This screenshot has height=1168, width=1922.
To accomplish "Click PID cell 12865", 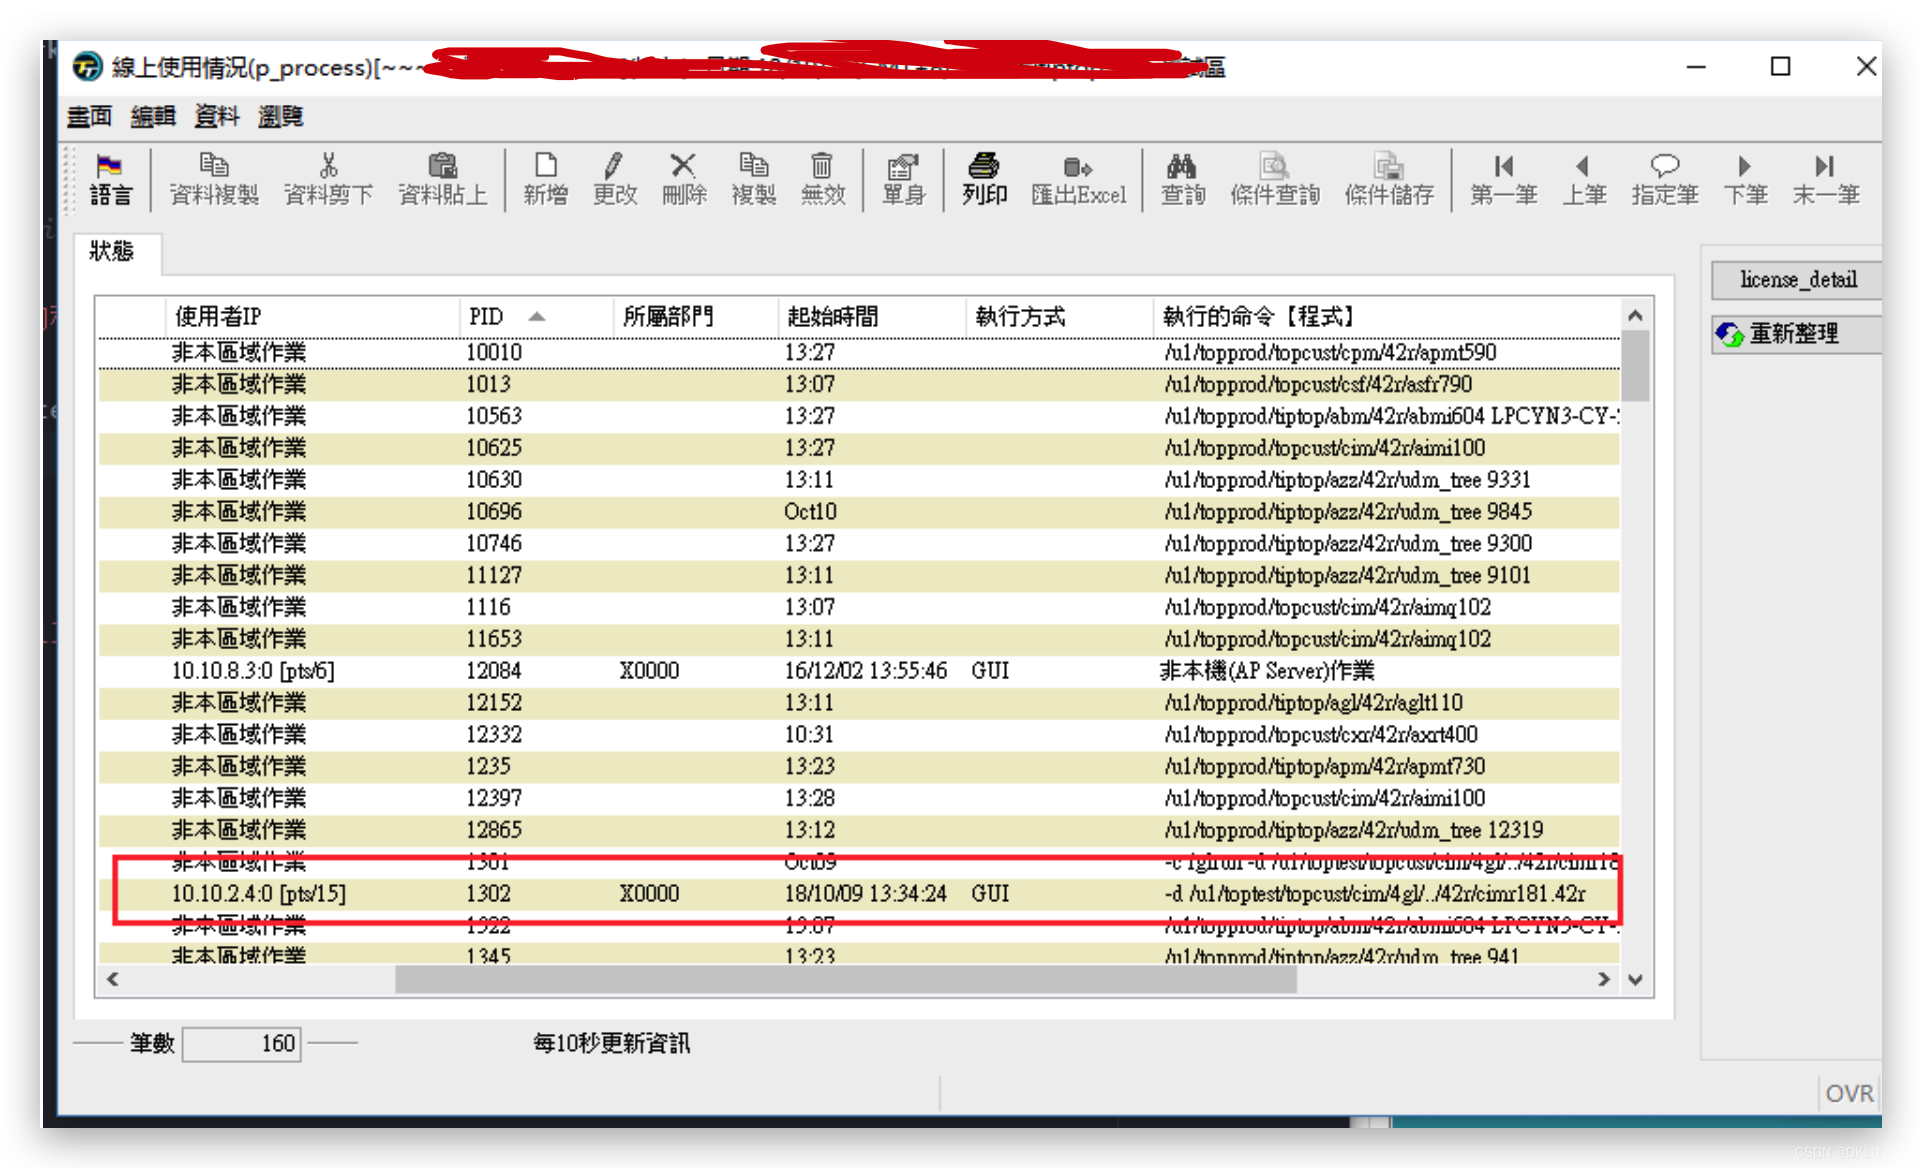I will [x=494, y=830].
